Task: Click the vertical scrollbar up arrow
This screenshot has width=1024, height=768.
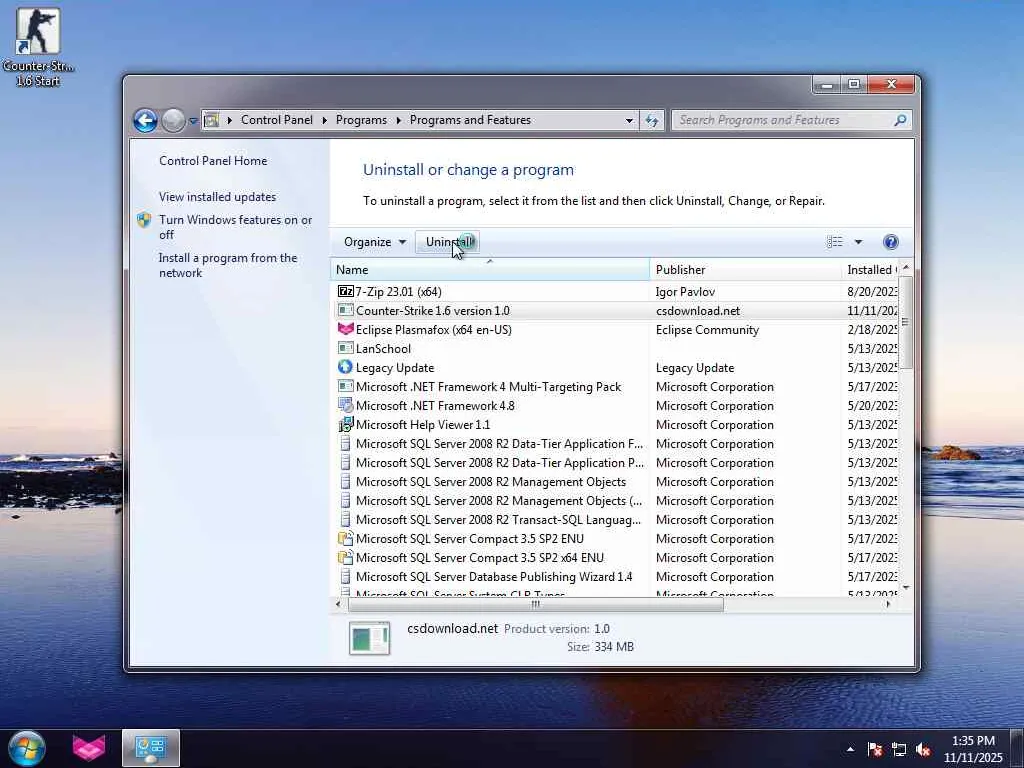Action: [906, 267]
